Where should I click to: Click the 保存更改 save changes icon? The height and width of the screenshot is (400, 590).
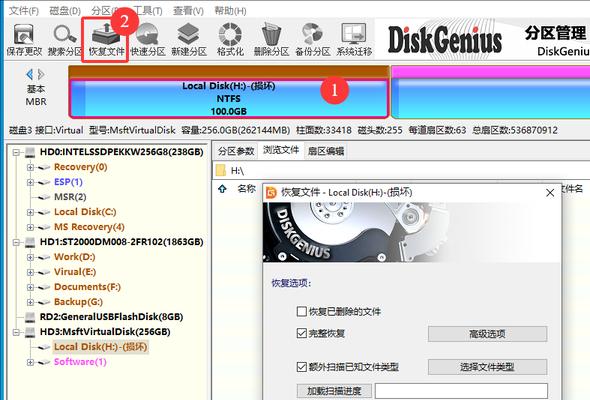(x=24, y=40)
